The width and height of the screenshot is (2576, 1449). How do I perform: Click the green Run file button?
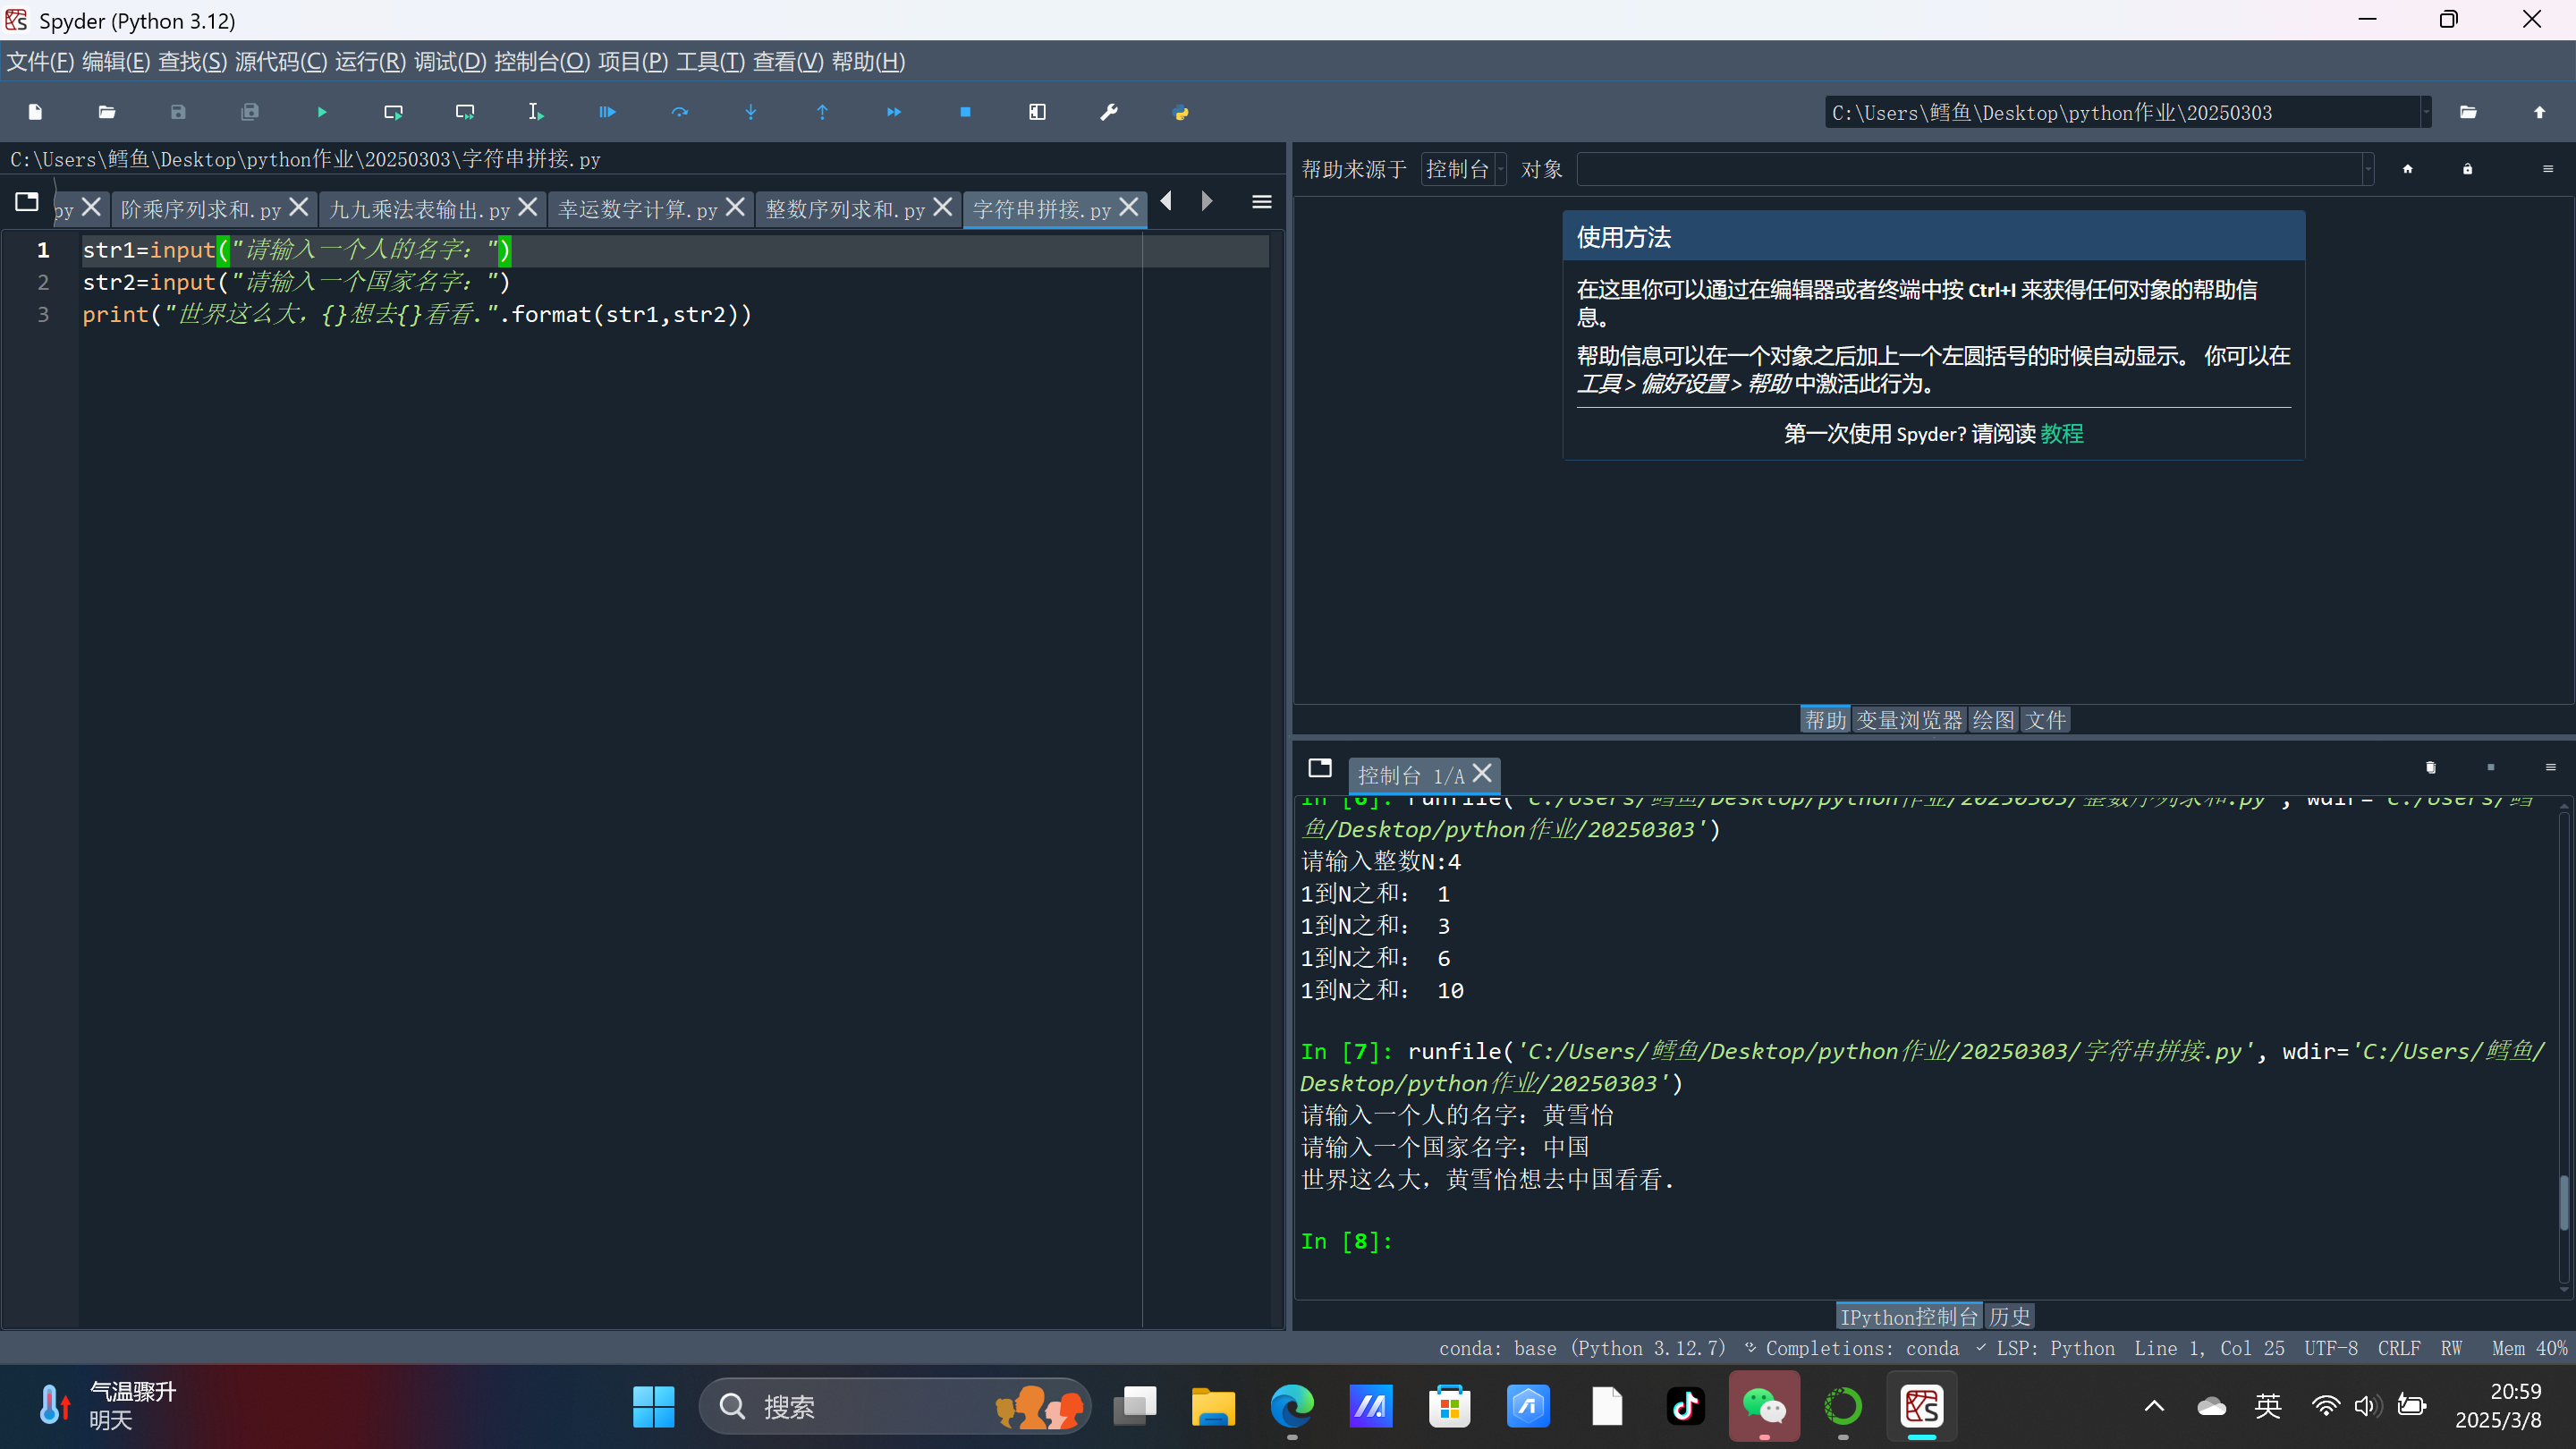(x=322, y=112)
